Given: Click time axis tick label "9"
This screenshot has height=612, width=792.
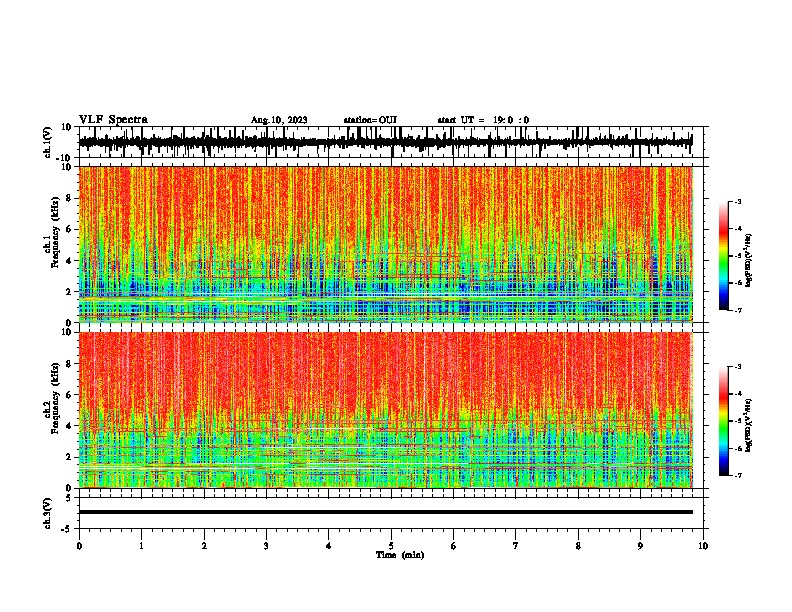Looking at the screenshot, I should point(640,546).
